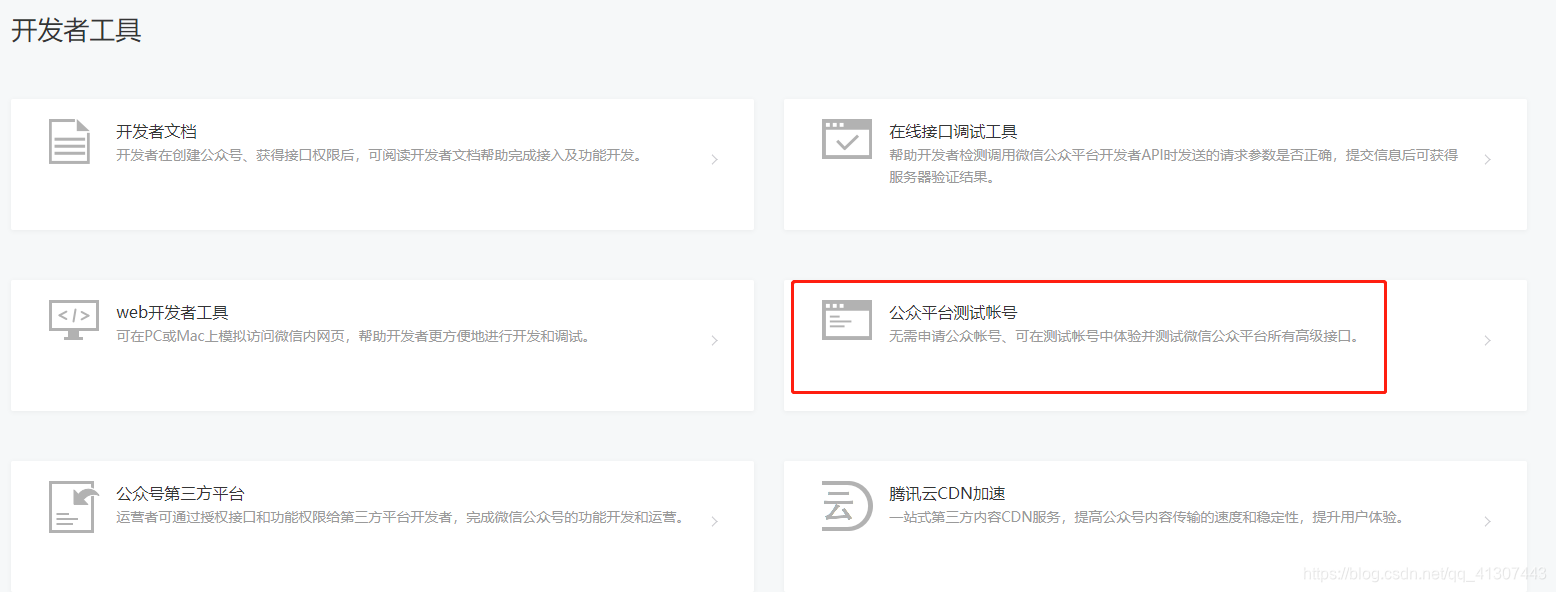The image size is (1556, 592).
Task: Click the 公众号第三方平台 share document icon
Action: point(74,507)
